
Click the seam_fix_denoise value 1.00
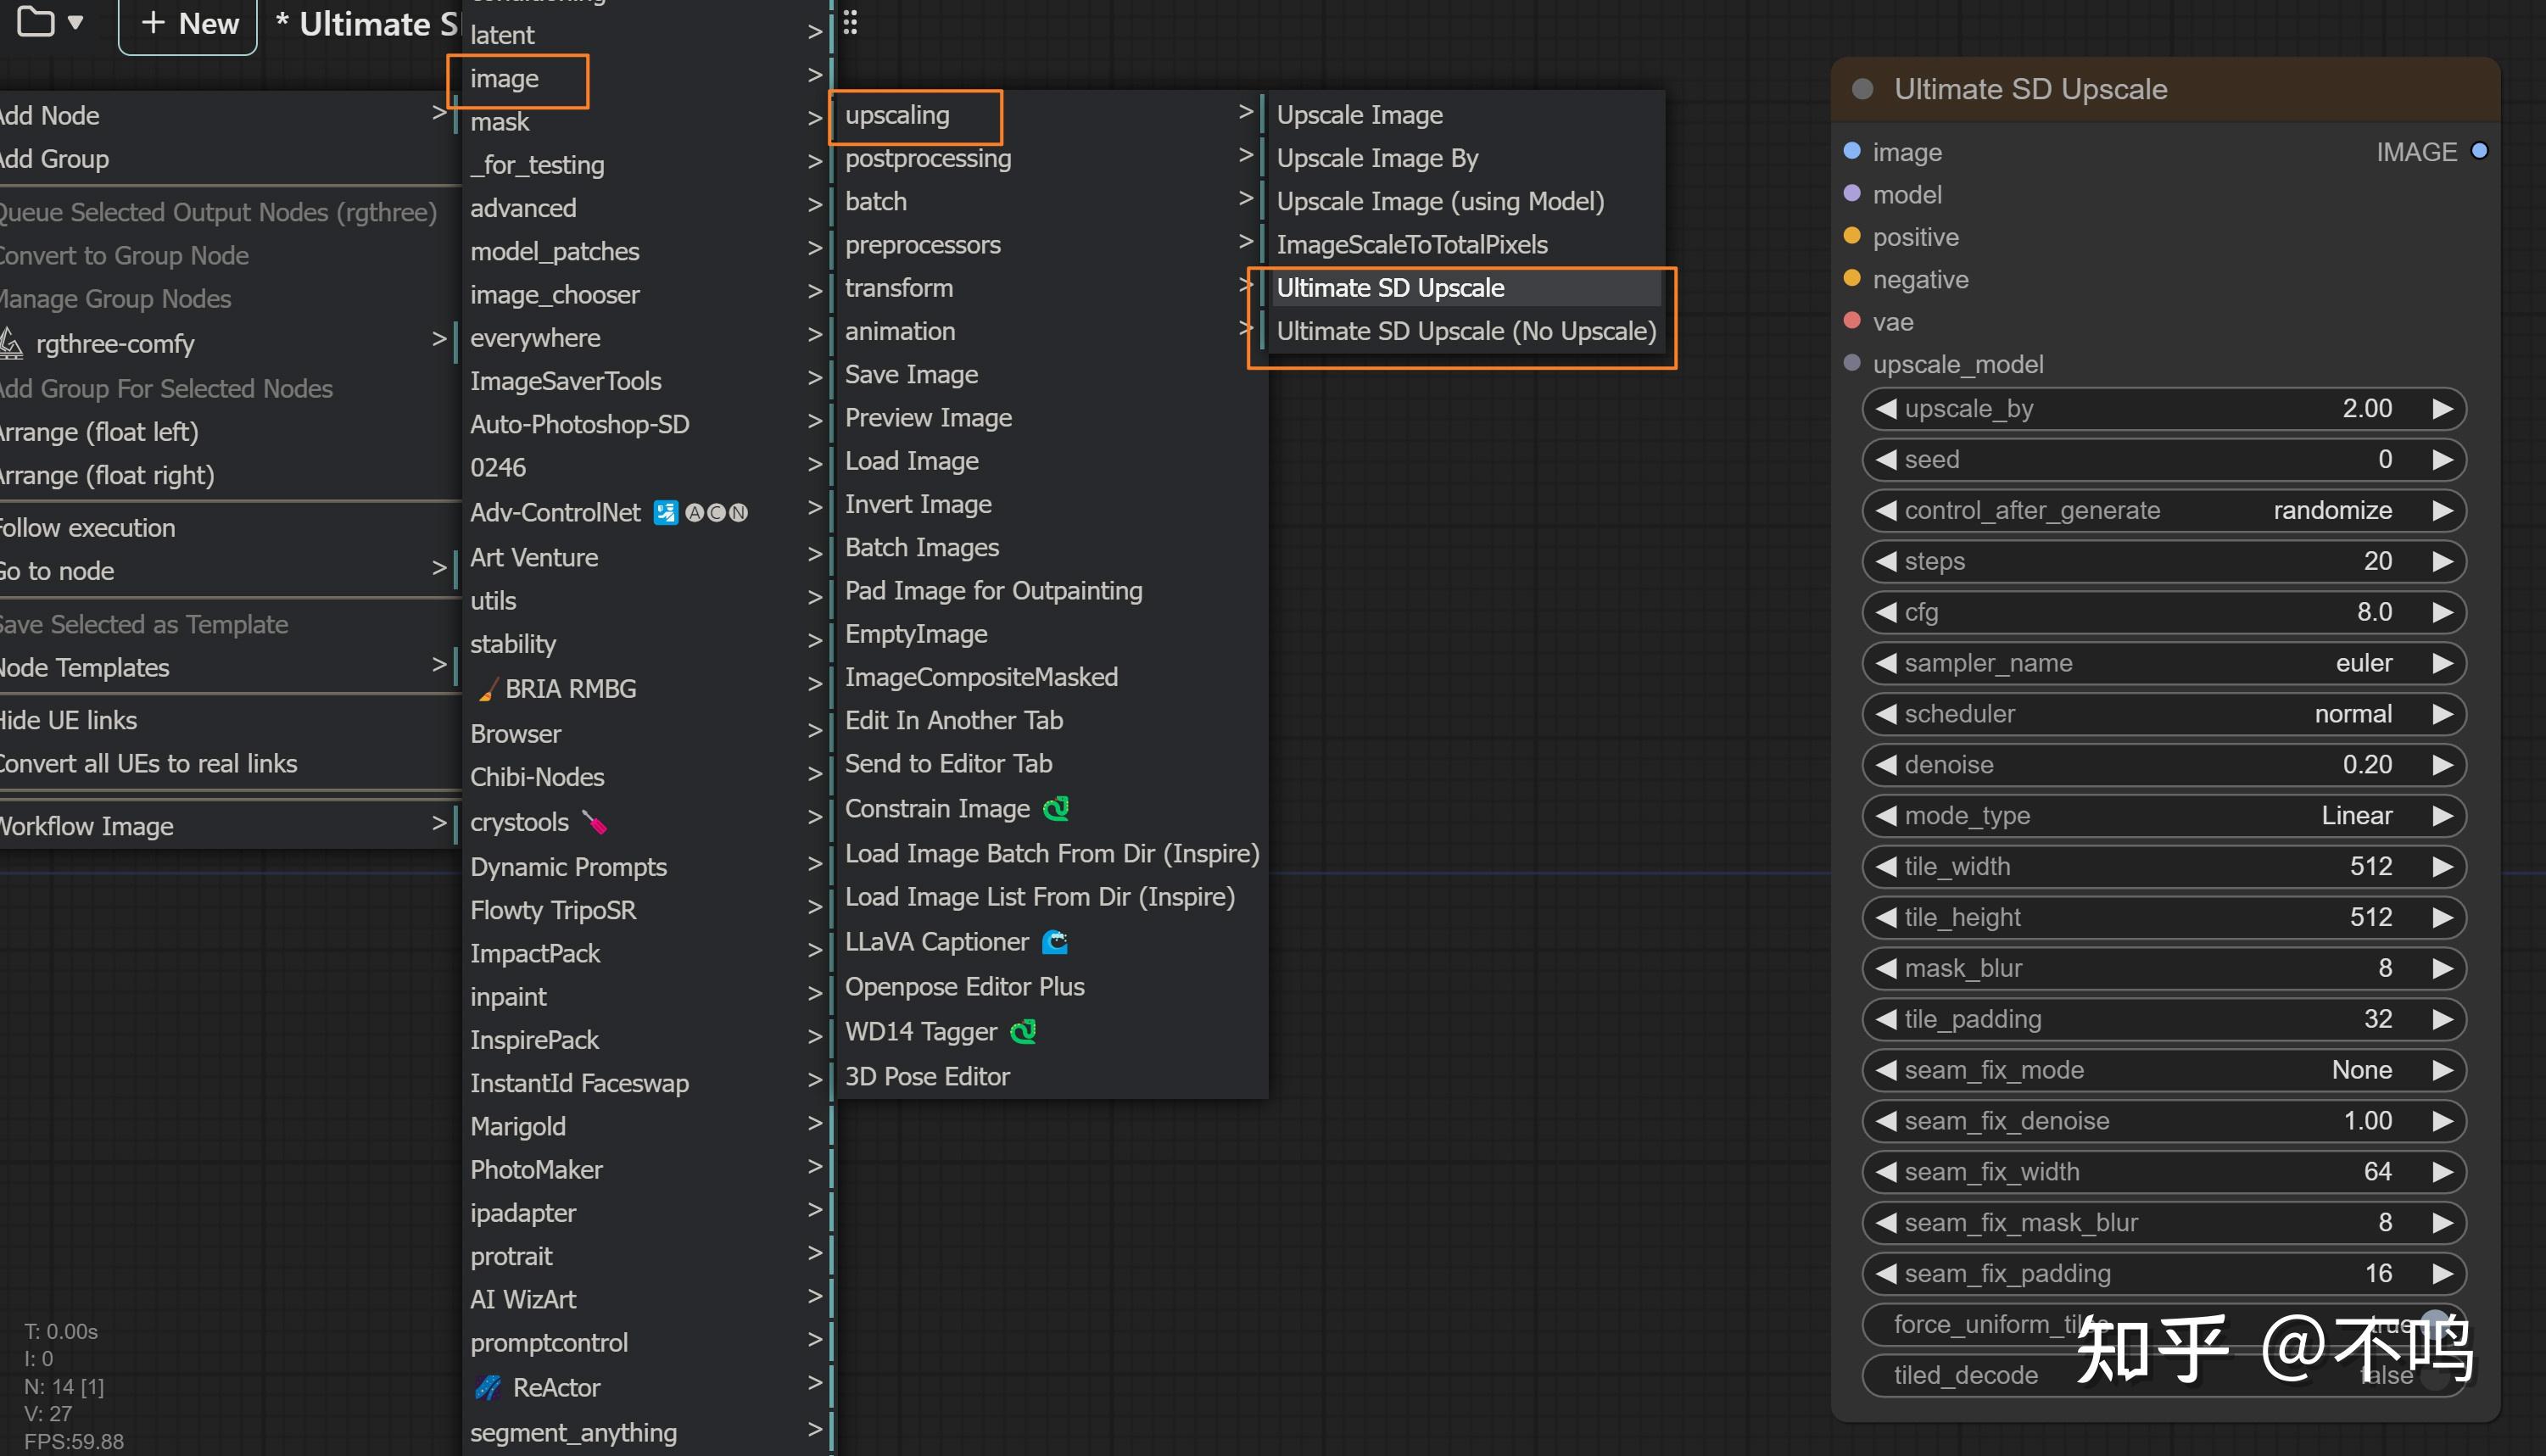pos(2367,1120)
